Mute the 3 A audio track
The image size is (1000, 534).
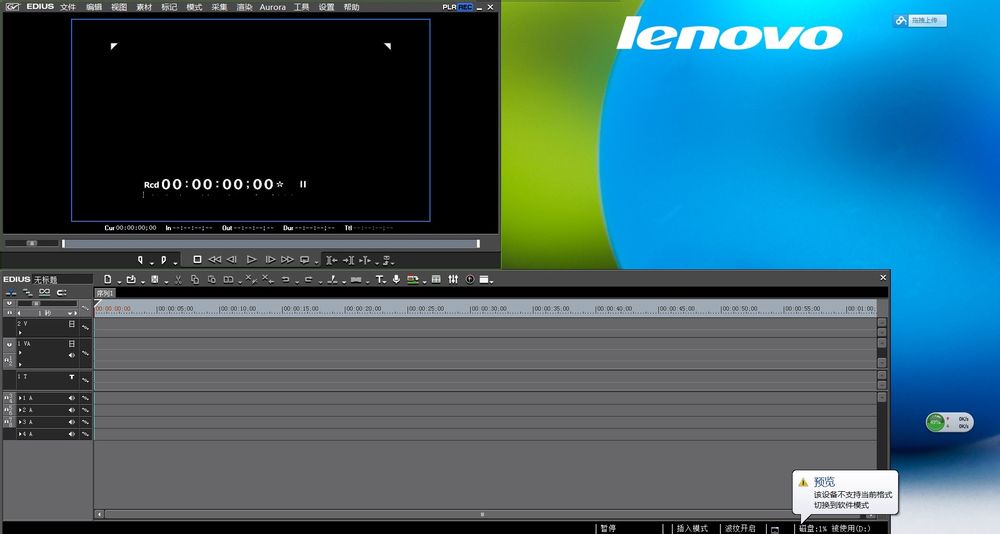click(x=71, y=422)
